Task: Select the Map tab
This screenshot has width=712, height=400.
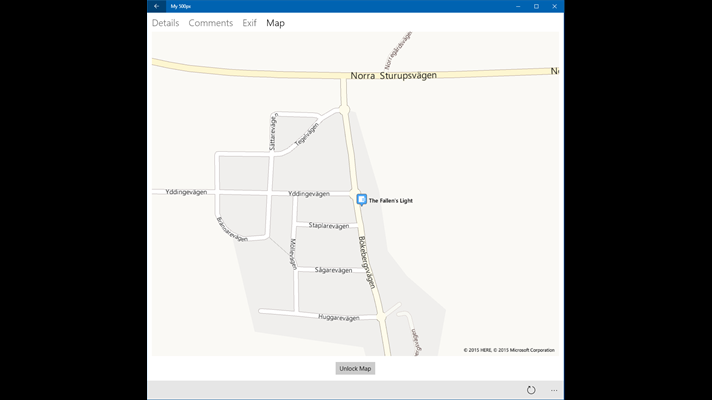Action: coord(275,23)
